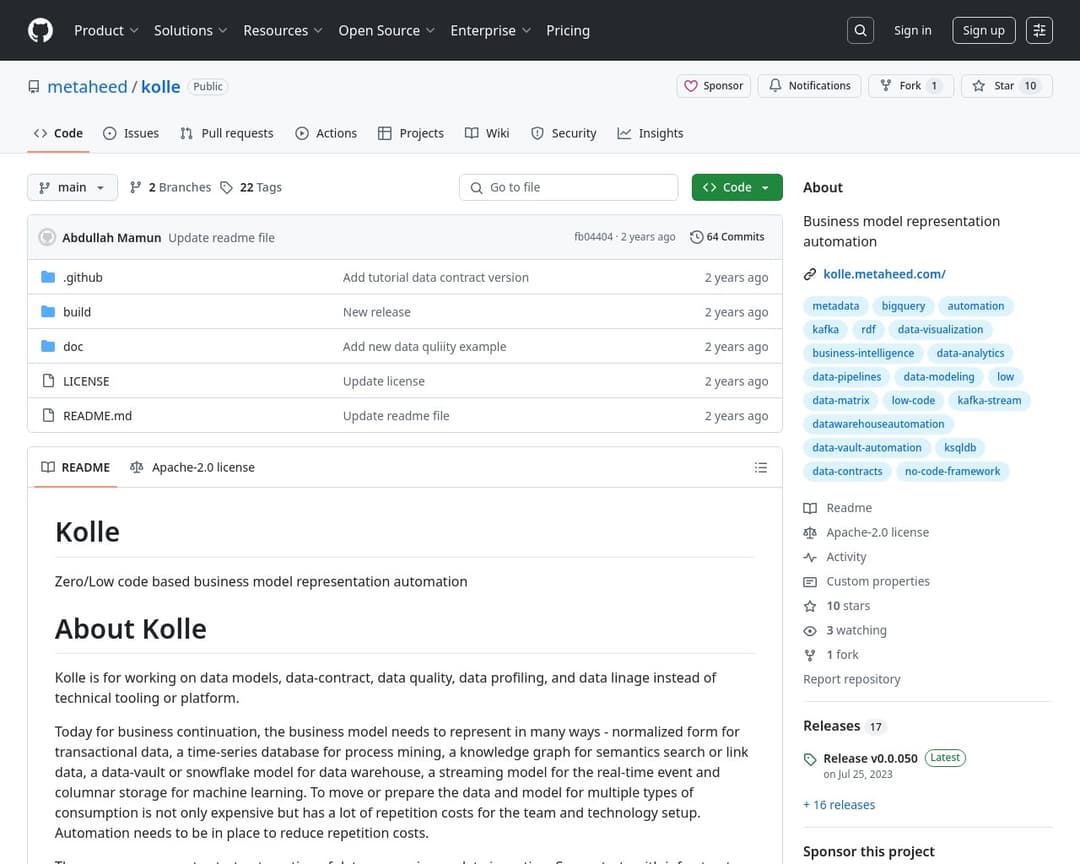The image size is (1080, 864).
Task: Open the + 16 releases link
Action: [839, 805]
